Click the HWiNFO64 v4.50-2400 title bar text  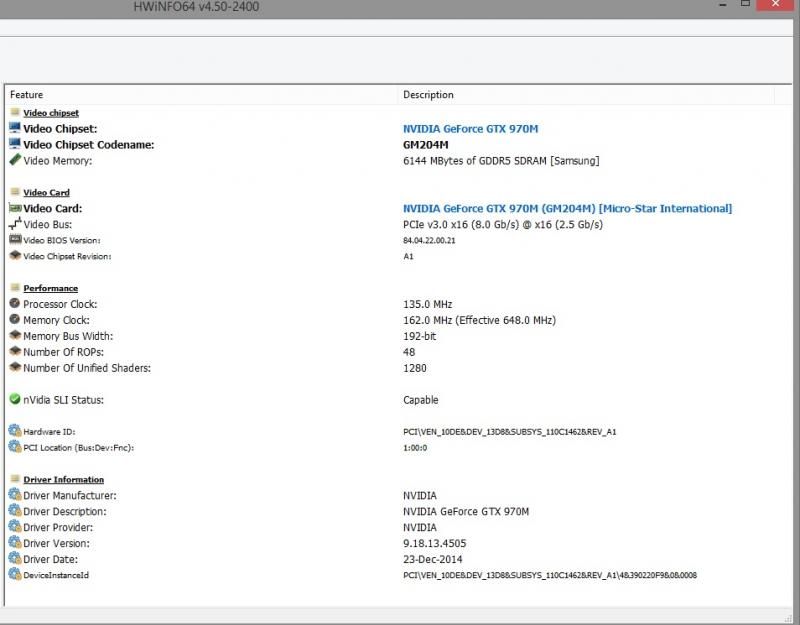[196, 7]
